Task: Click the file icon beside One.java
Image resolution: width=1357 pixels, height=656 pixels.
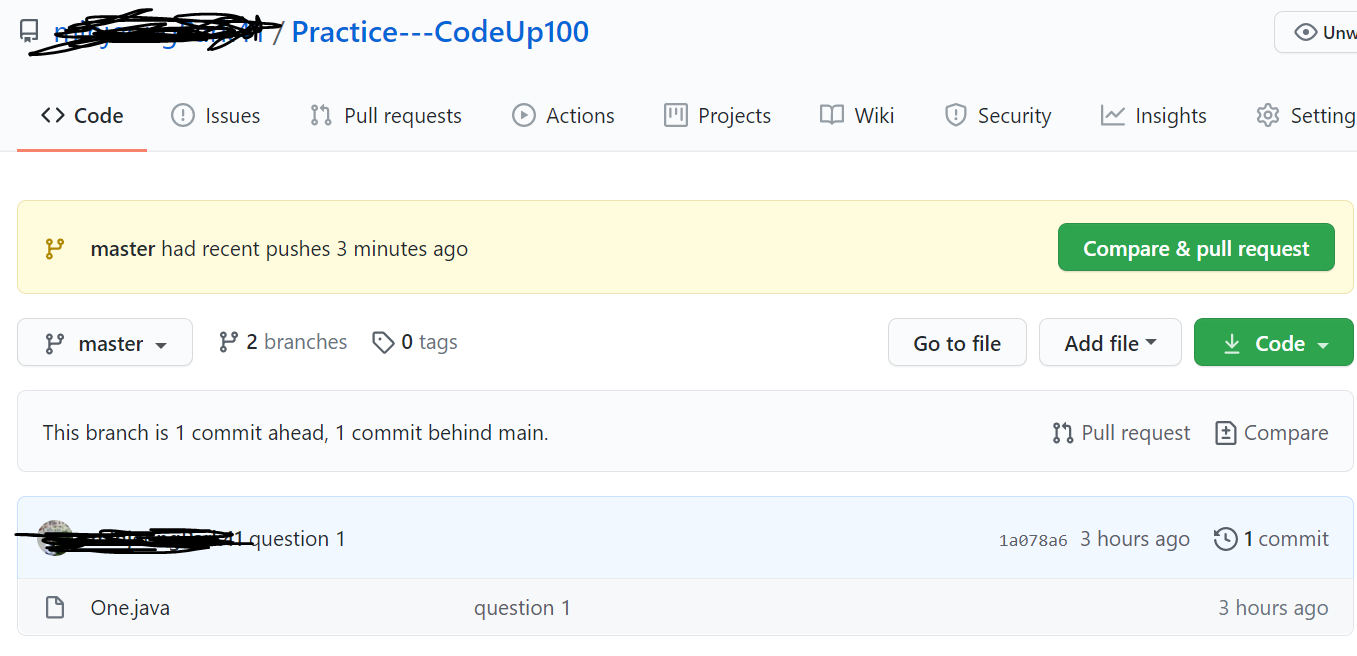Action: (56, 607)
